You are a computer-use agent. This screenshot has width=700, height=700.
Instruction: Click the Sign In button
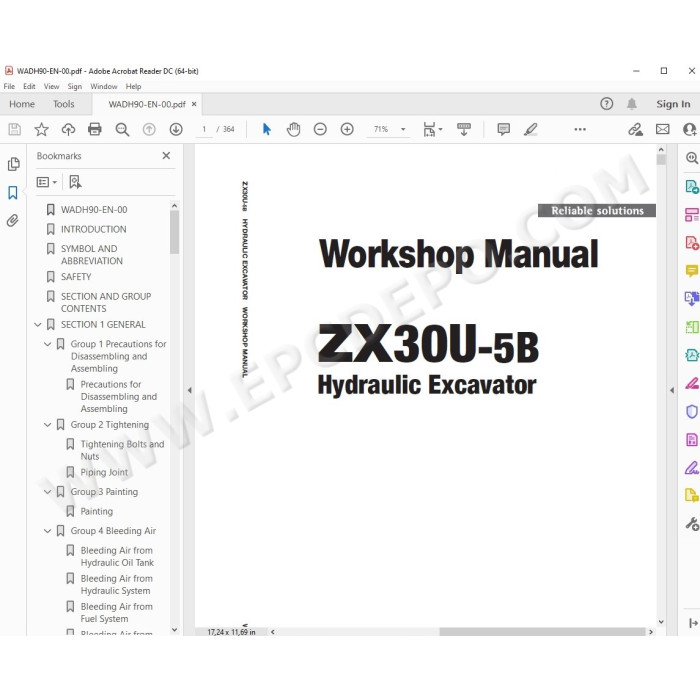click(673, 104)
